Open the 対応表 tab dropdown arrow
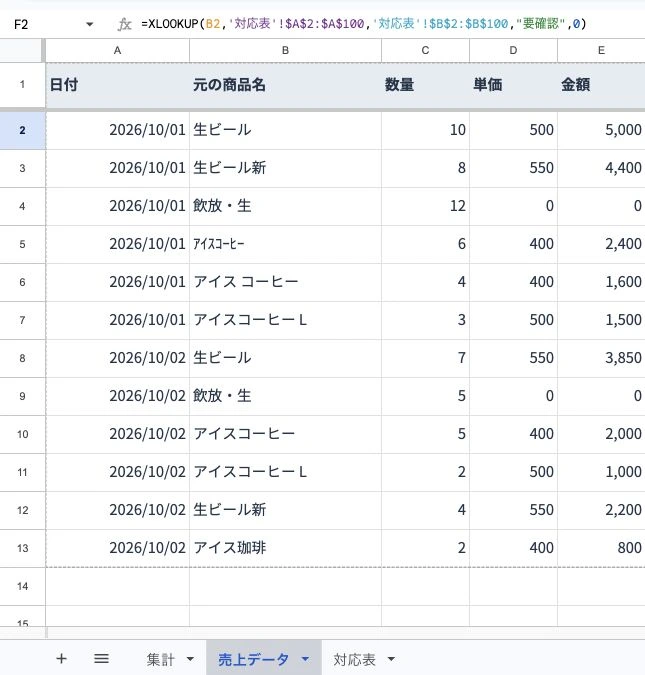 pos(391,659)
